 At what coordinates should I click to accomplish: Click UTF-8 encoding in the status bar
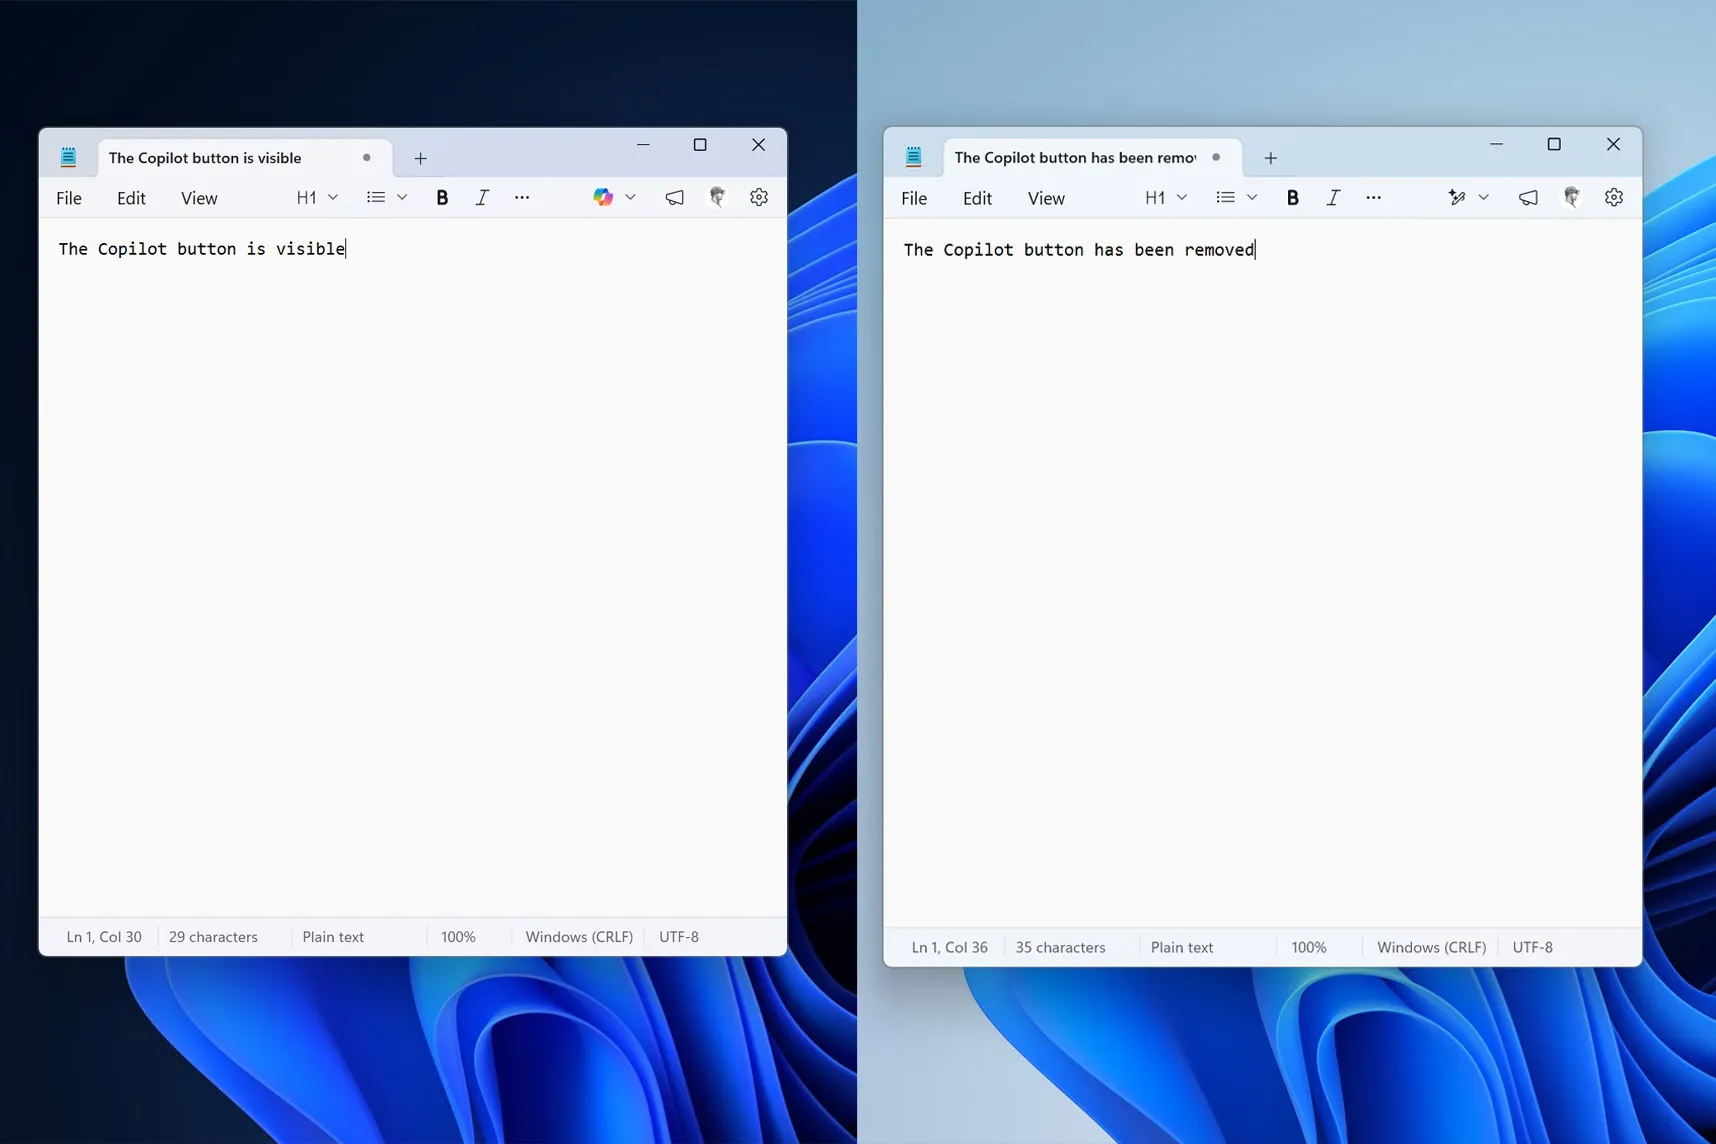pos(679,936)
